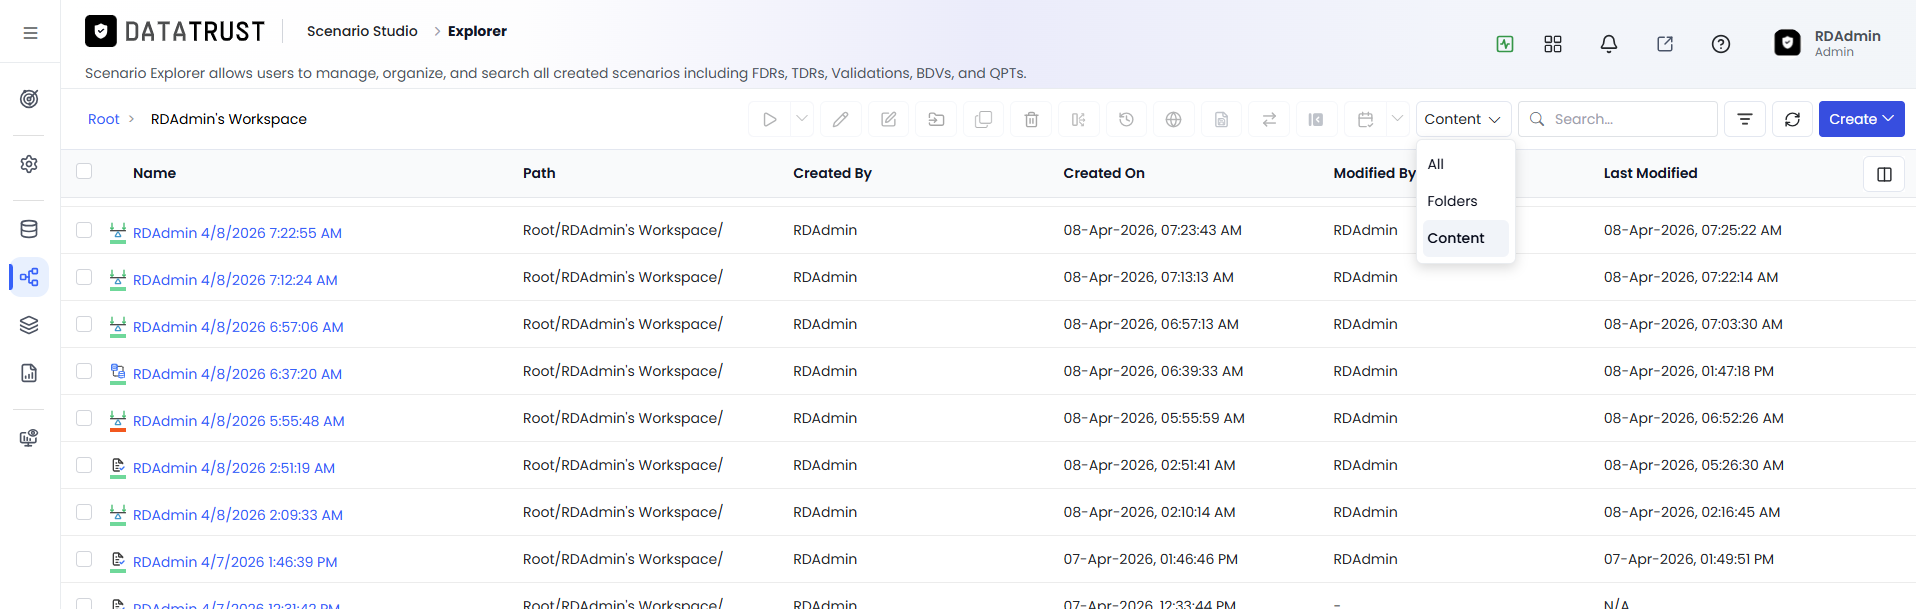Open scenario RDAdmin 4/8/2026 5:55:48 AM
This screenshot has height=609, width=1916.
click(x=238, y=421)
